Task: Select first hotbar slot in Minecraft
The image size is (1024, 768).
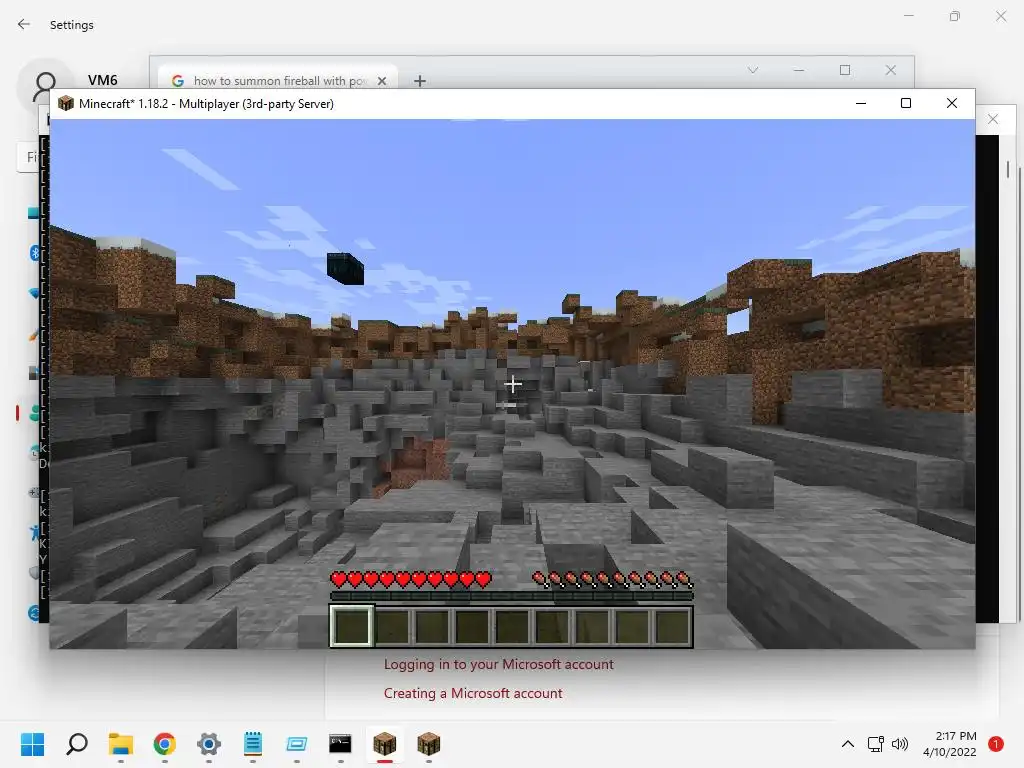Action: 352,626
